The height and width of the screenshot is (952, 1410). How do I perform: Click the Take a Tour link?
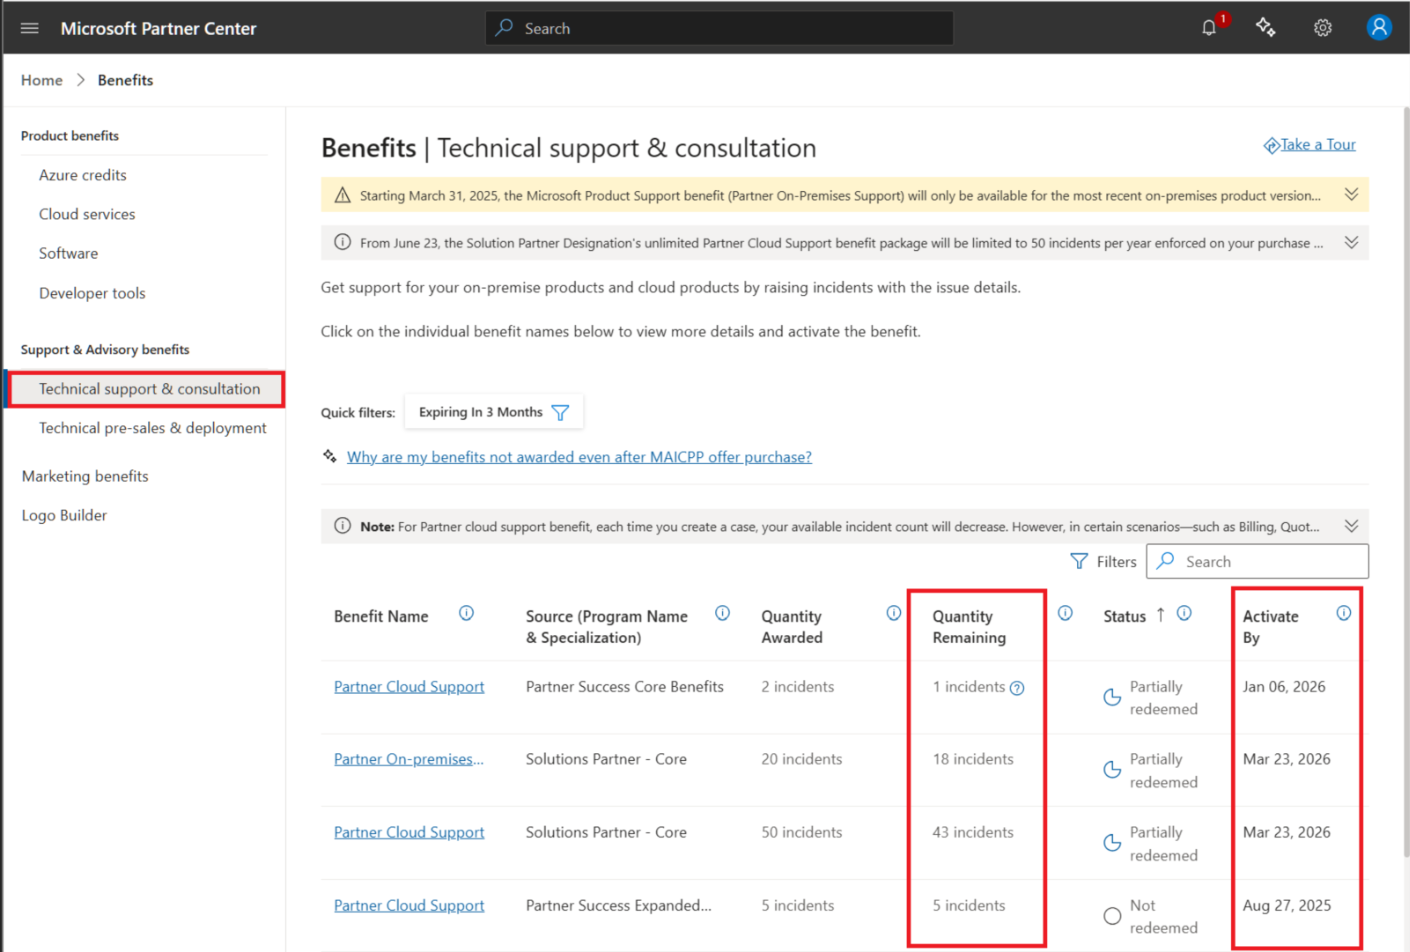point(1317,145)
